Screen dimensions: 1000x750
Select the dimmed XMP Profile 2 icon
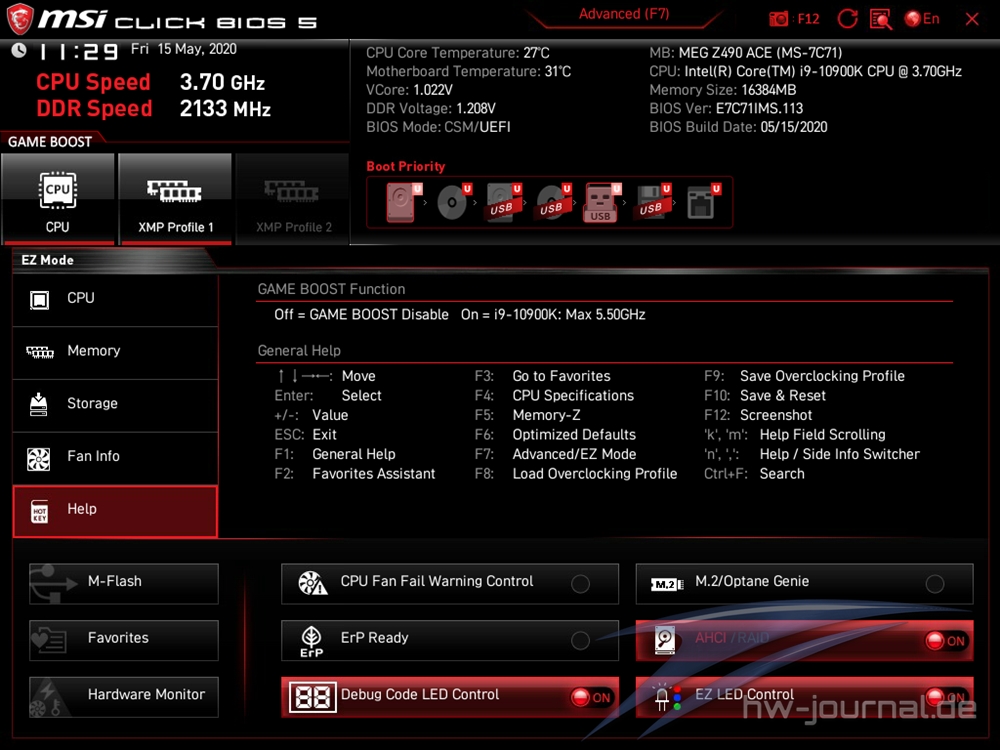pos(291,191)
